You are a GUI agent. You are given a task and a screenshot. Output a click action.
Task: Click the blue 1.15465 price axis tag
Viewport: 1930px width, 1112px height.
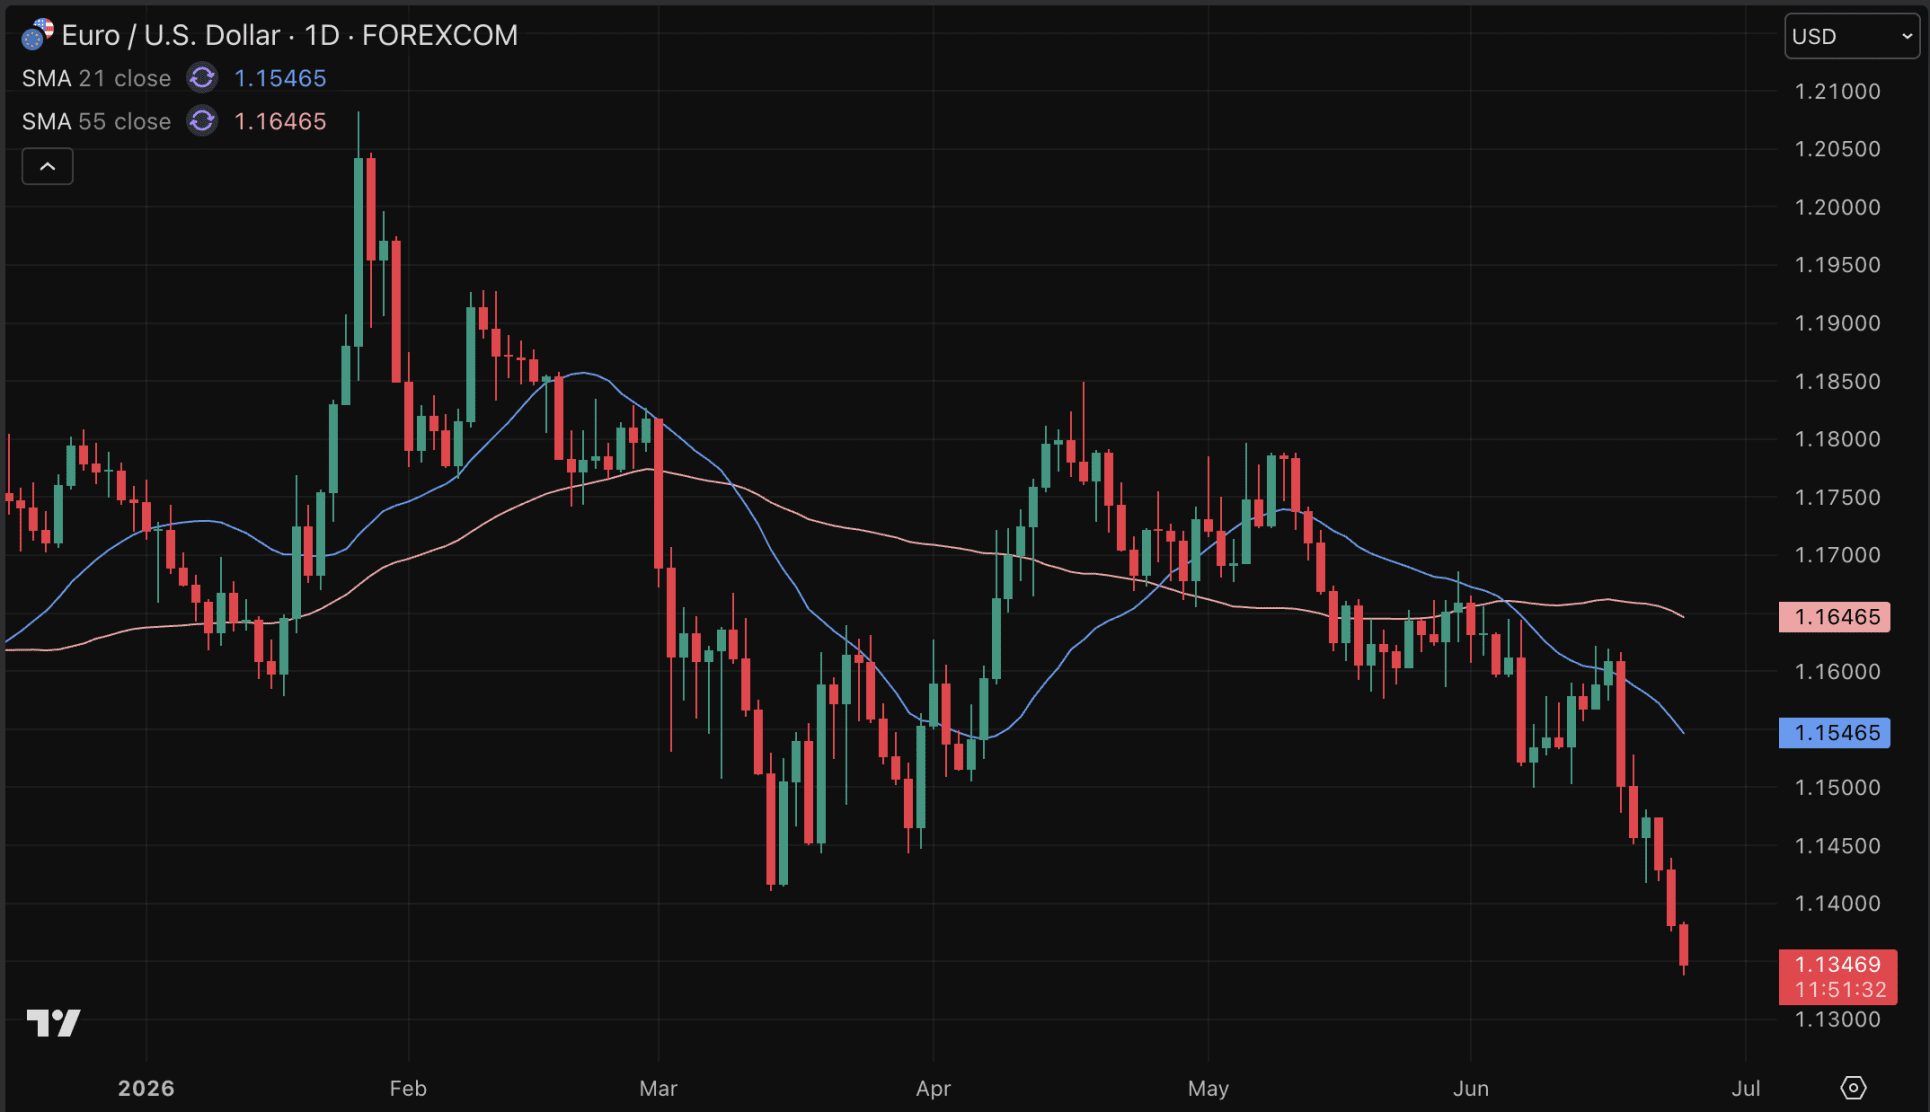click(1836, 733)
